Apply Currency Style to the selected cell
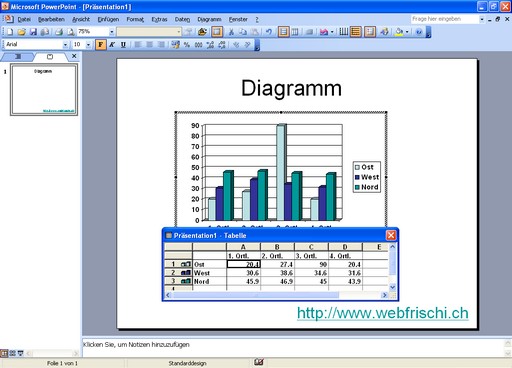This screenshot has height=368, width=512. point(175,45)
